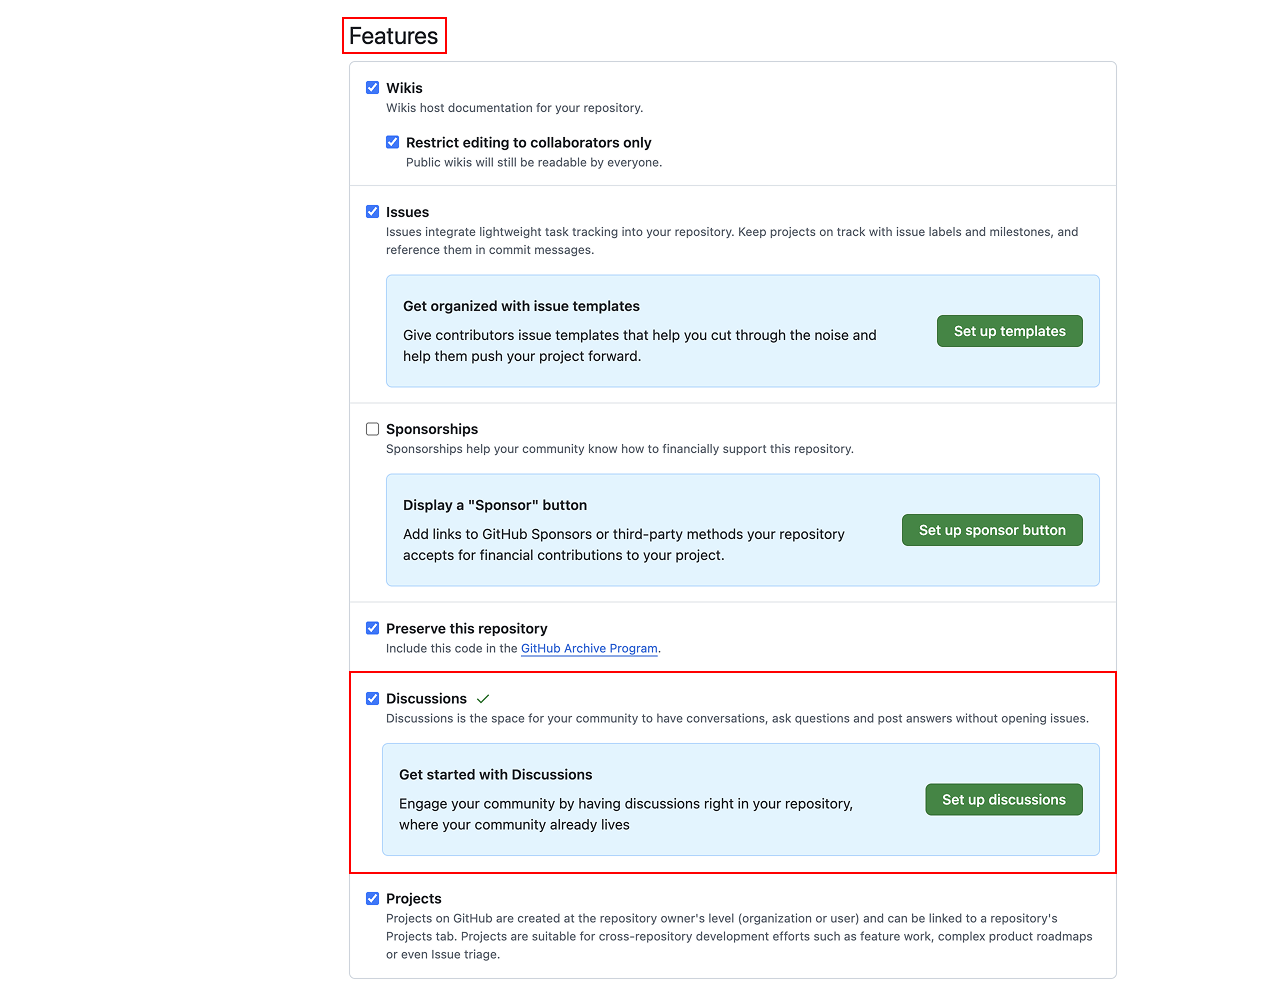Turn off the Discussions checkbox

[373, 698]
